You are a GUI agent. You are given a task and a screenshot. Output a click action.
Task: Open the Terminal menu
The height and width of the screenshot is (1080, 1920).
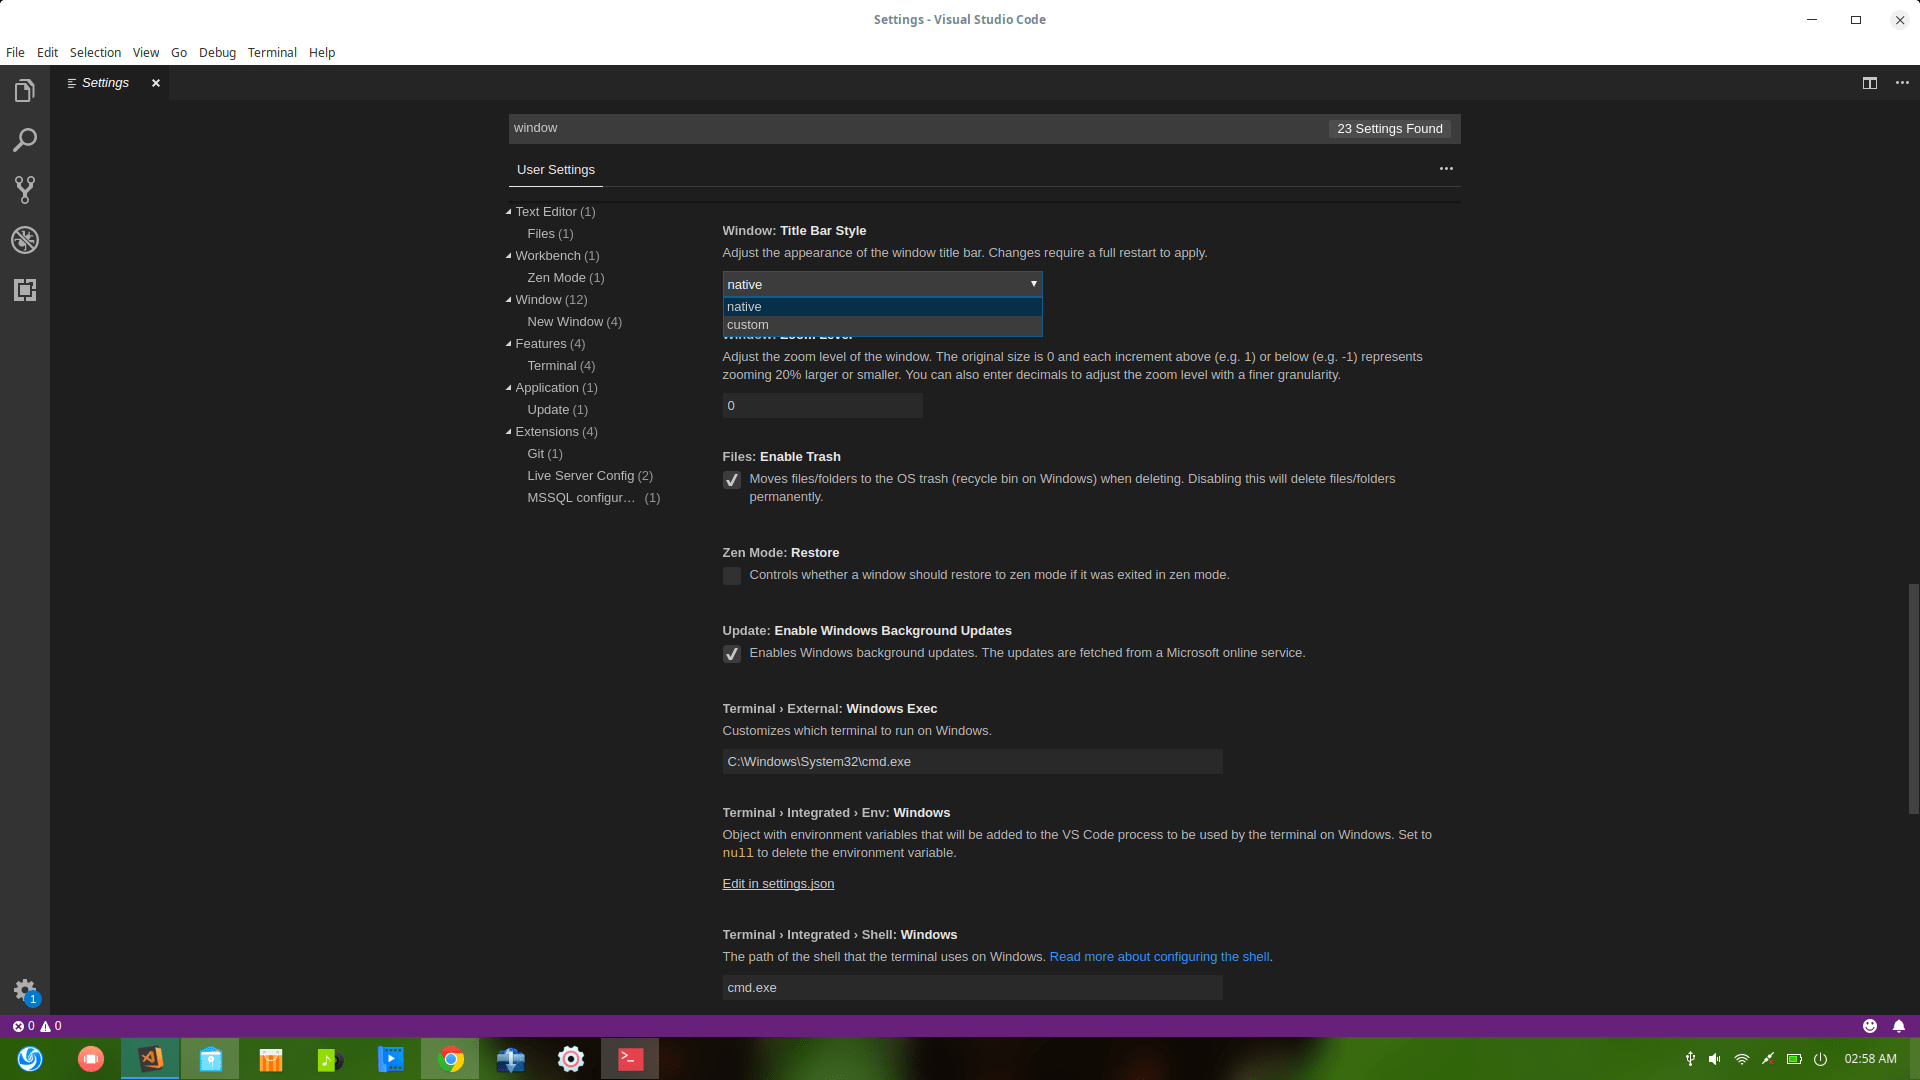[271, 52]
